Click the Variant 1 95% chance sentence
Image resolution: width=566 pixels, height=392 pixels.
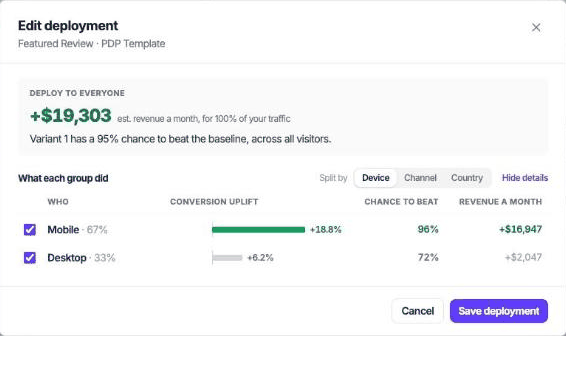point(180,139)
